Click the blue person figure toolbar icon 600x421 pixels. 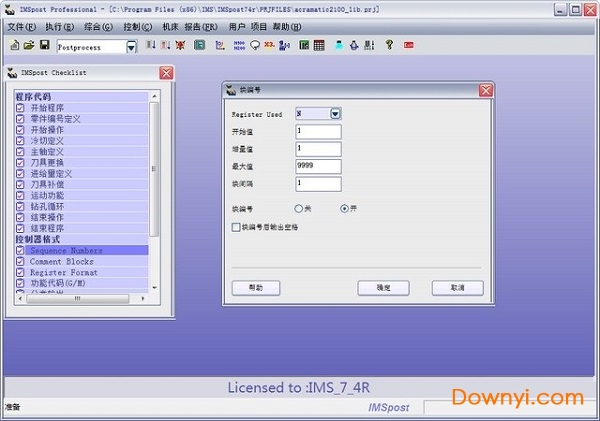click(284, 45)
